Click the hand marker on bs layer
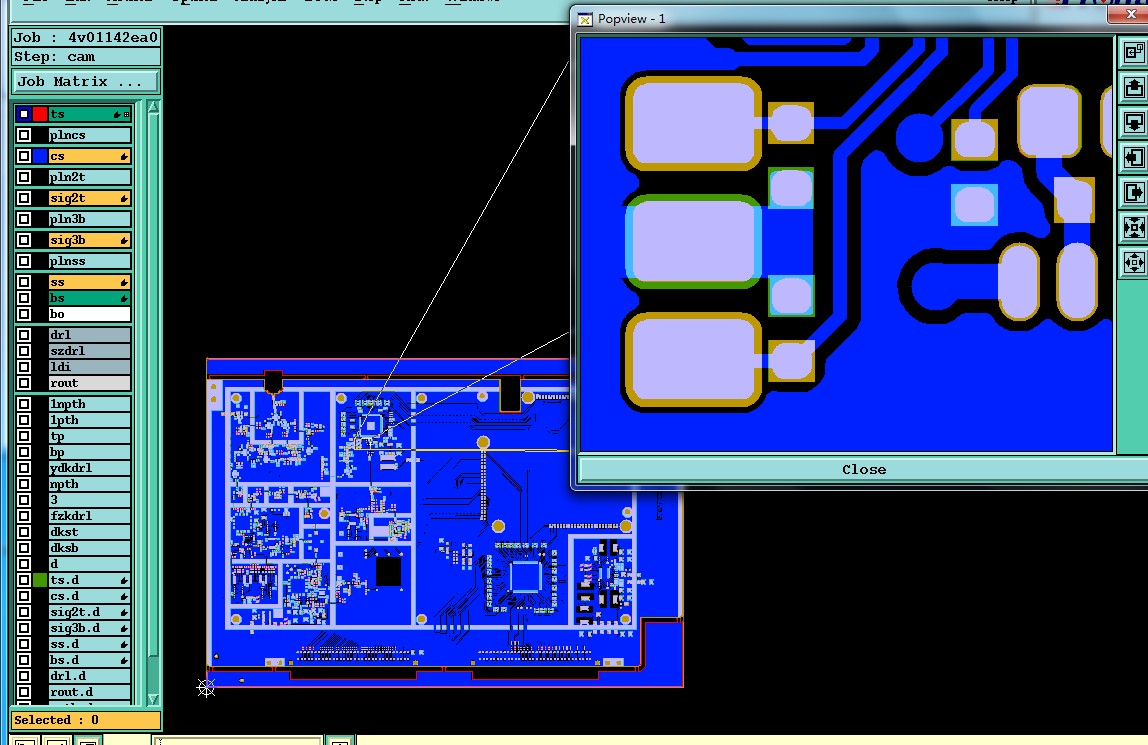 click(124, 299)
